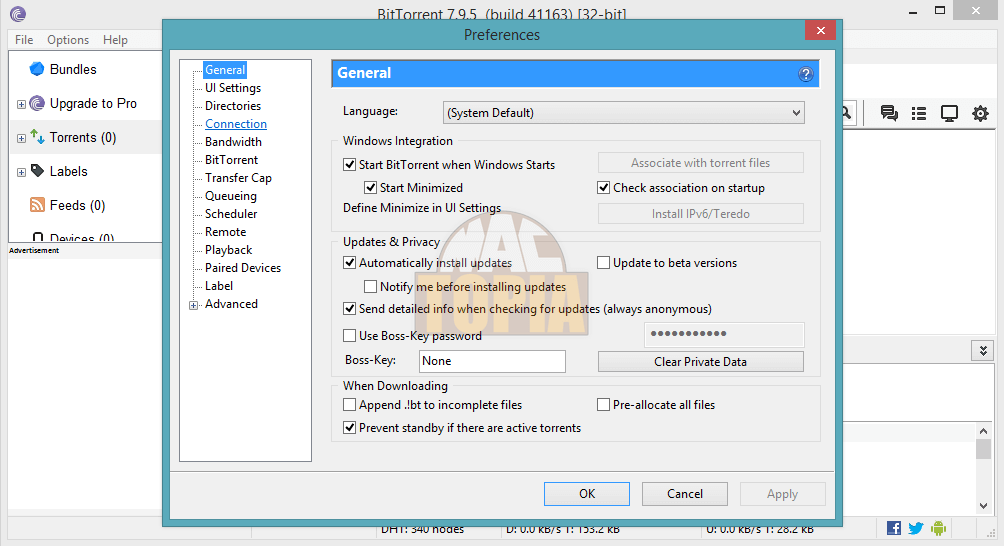Collapse details pane double-chevron button
The height and width of the screenshot is (546, 1004).
pos(983,351)
